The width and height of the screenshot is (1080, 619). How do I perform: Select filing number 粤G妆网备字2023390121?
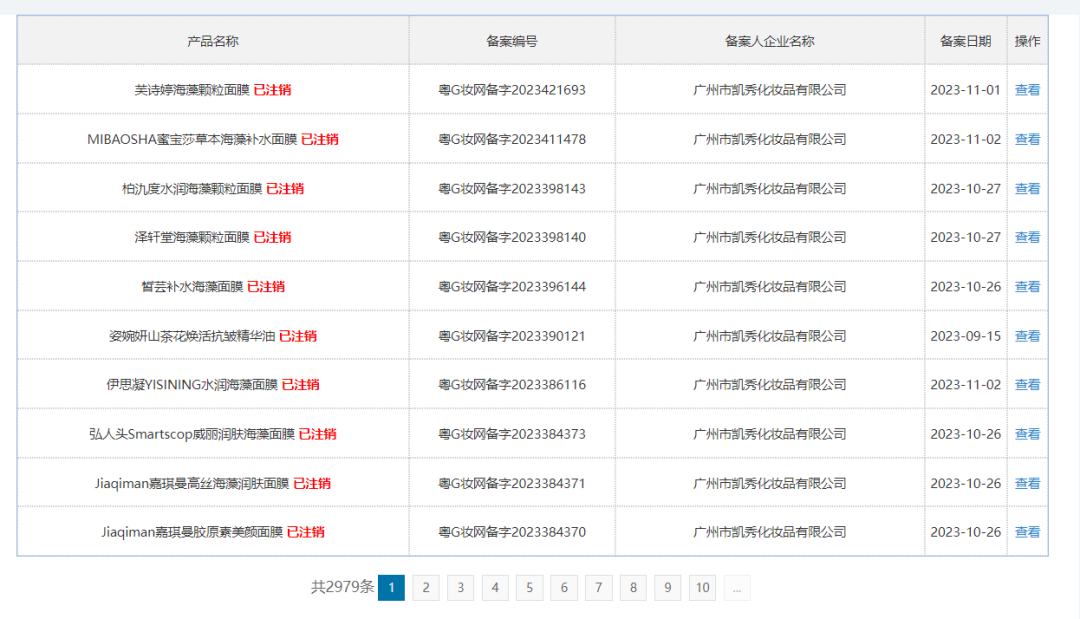(x=512, y=336)
